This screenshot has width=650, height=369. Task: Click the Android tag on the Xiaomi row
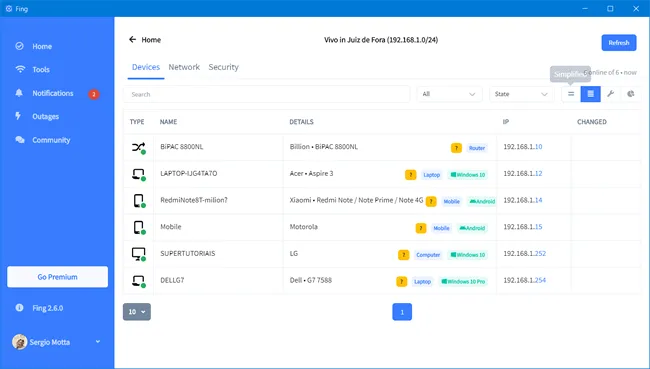tap(482, 201)
